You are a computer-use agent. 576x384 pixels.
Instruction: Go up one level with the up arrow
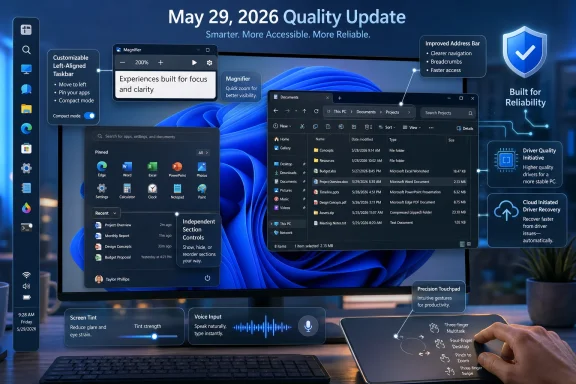tap(304, 111)
